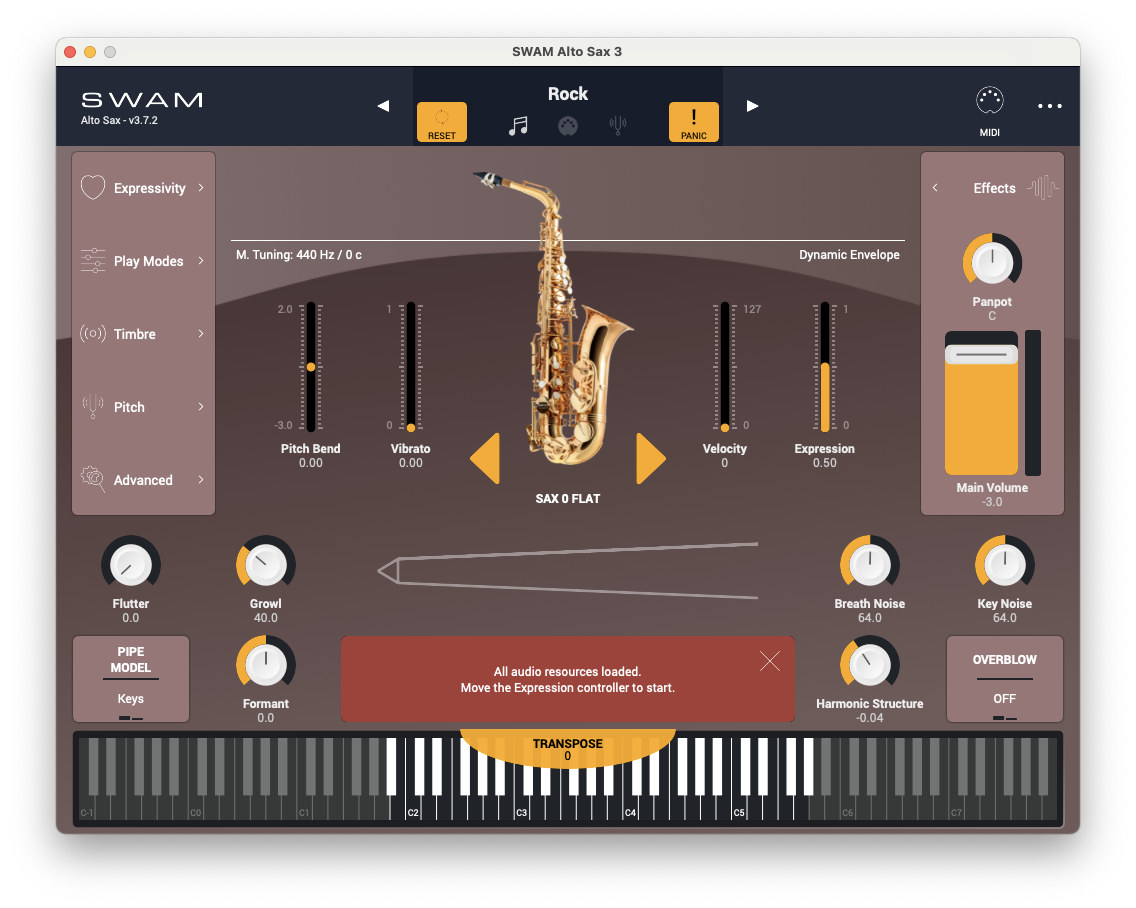Hit the PANIC button
This screenshot has width=1136, height=908.
[x=694, y=122]
